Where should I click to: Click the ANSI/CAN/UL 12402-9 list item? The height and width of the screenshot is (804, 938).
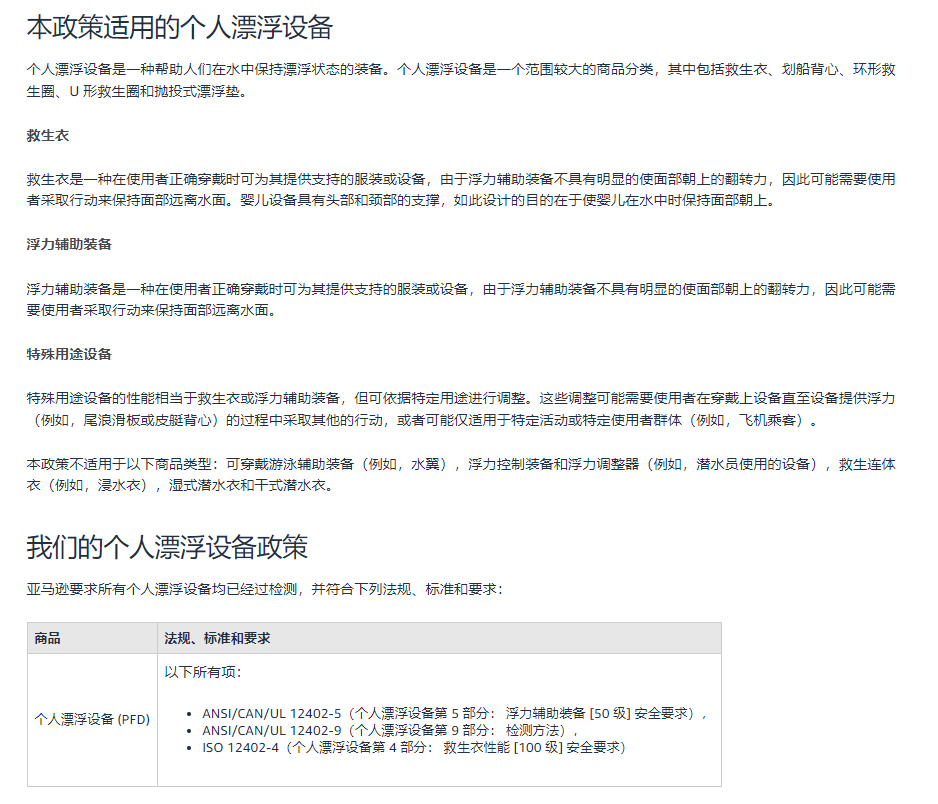point(390,730)
